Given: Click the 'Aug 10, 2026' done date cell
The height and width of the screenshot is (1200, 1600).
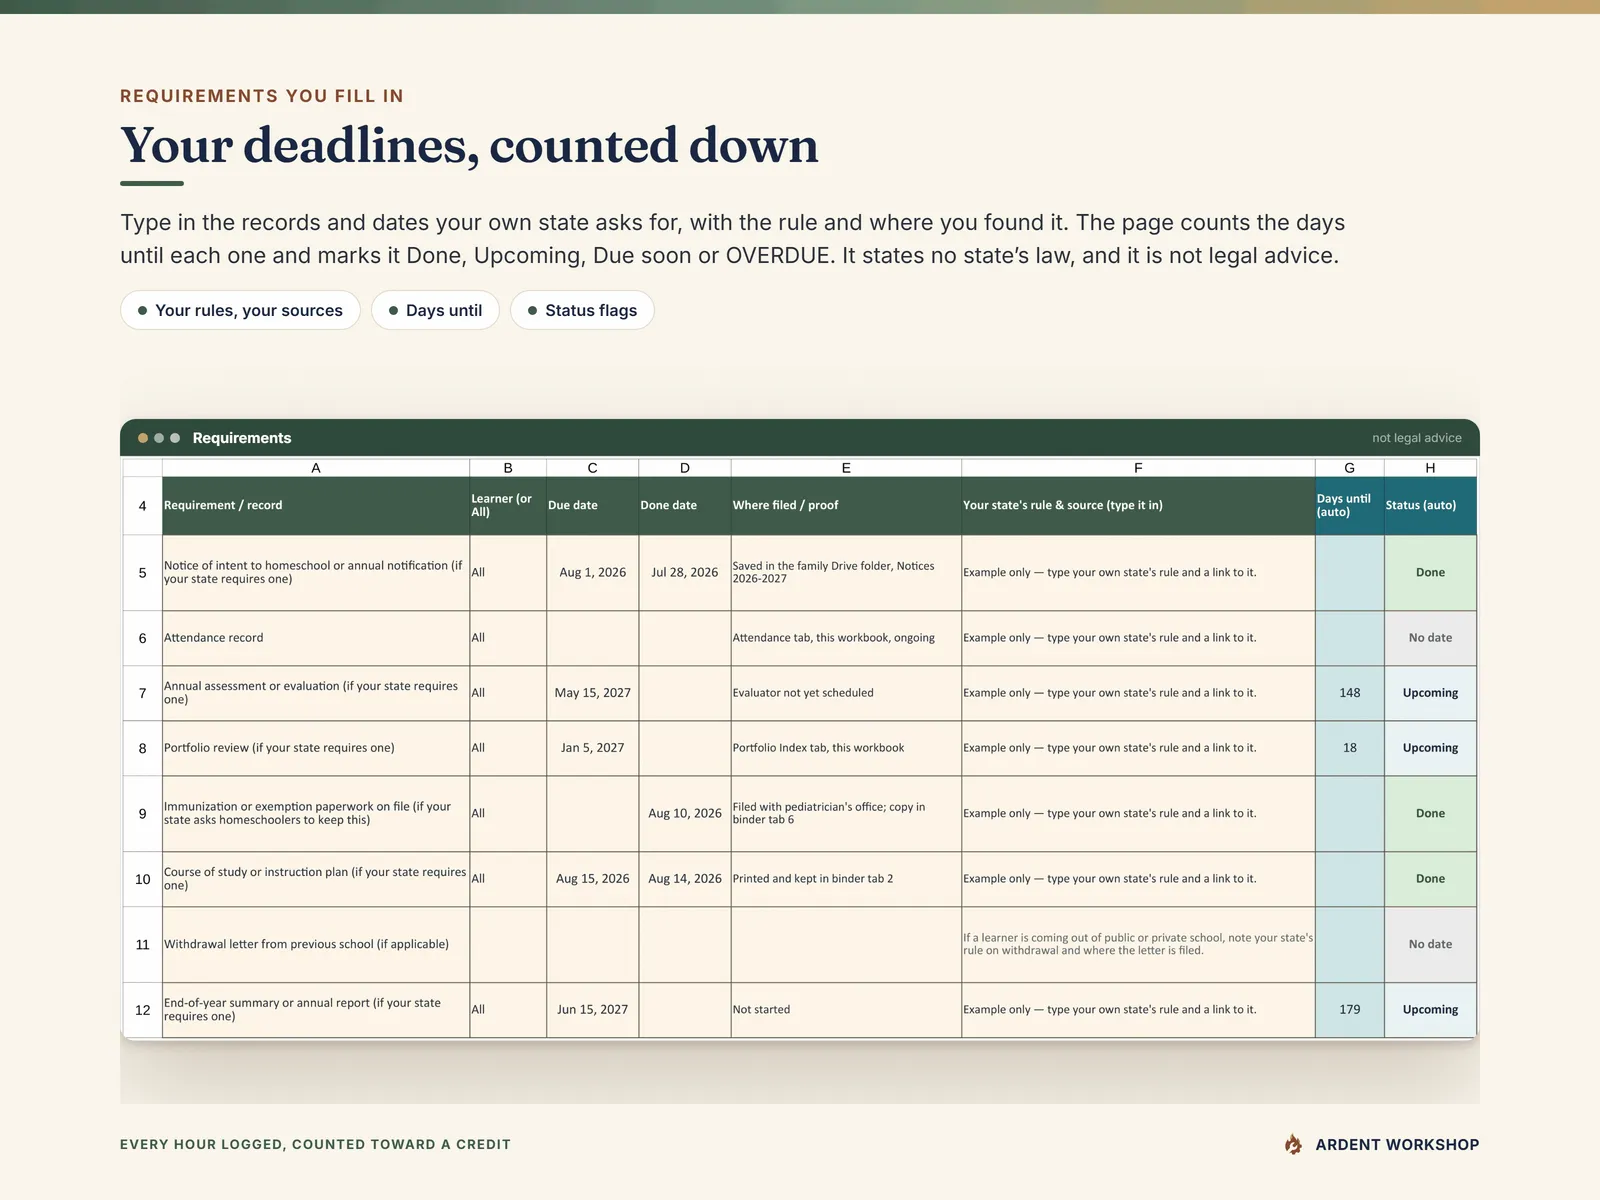Looking at the screenshot, I should [x=685, y=814].
